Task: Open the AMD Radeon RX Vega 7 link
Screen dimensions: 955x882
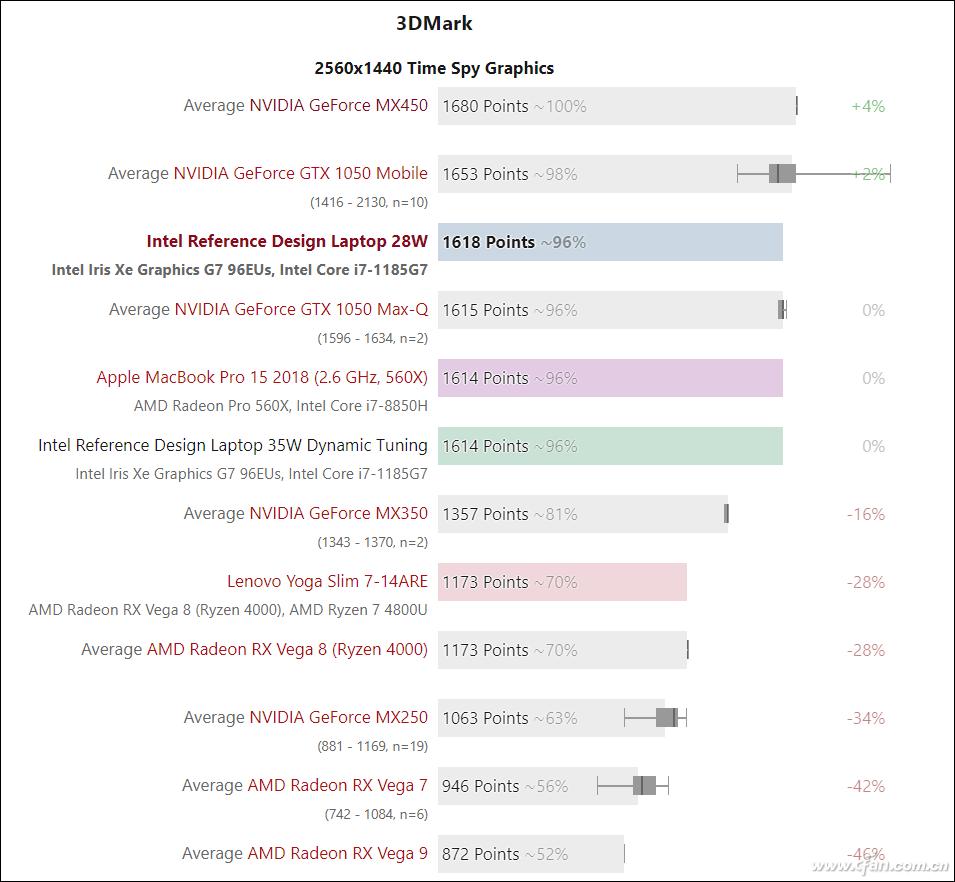Action: pos(337,785)
